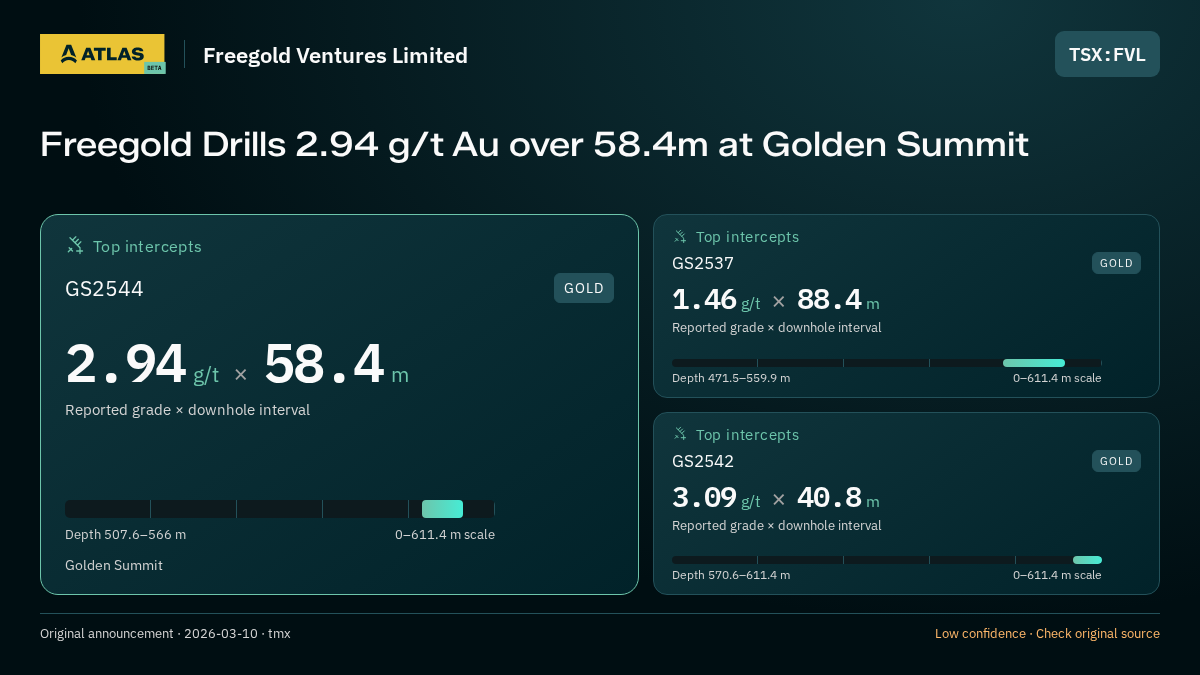This screenshot has width=1200, height=675.
Task: Click the Depth 471.5–559.9 m label
Action: [x=731, y=378]
